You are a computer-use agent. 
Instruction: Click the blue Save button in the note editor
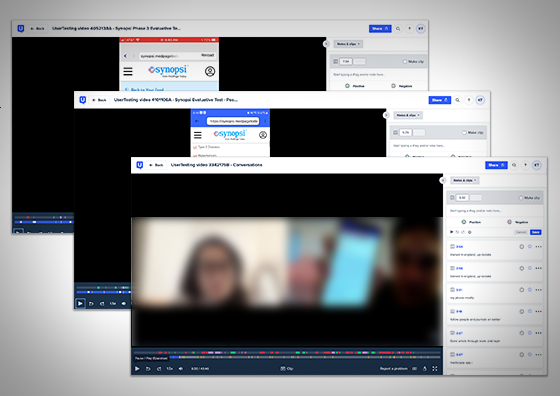(x=536, y=232)
